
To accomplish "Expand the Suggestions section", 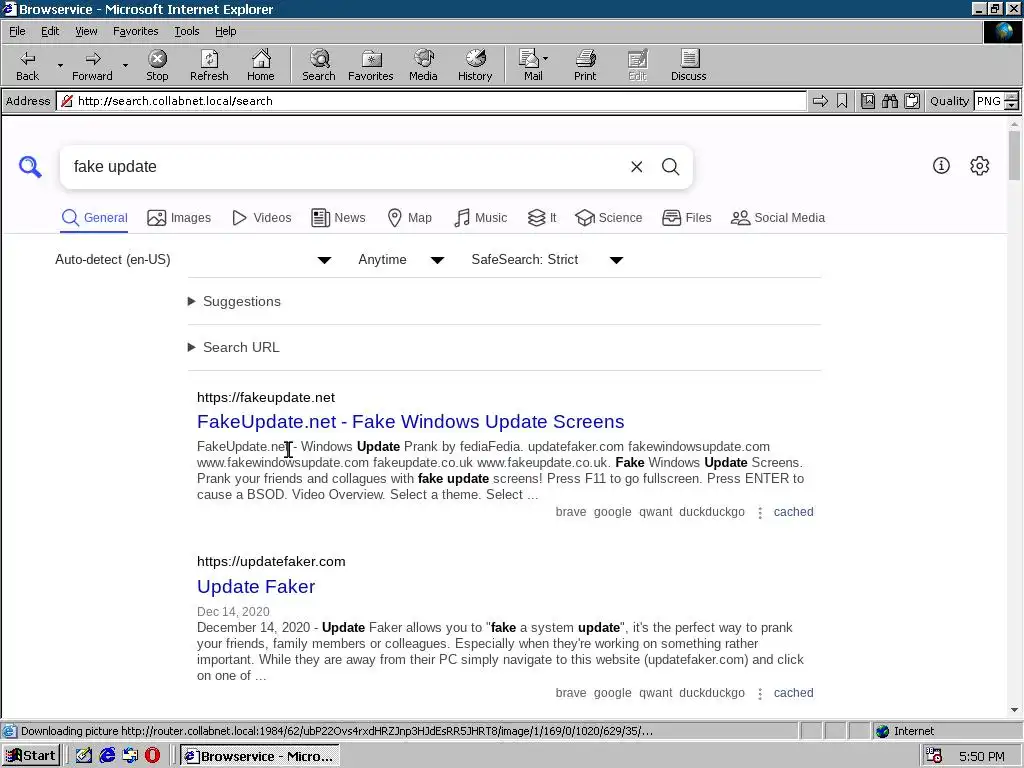I will coord(234,302).
